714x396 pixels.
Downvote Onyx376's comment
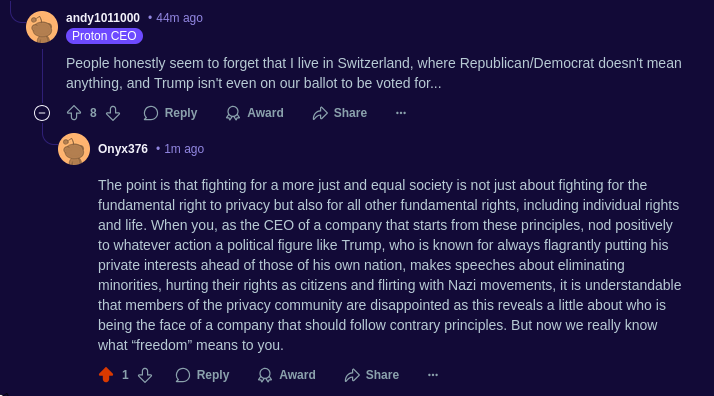click(x=145, y=375)
